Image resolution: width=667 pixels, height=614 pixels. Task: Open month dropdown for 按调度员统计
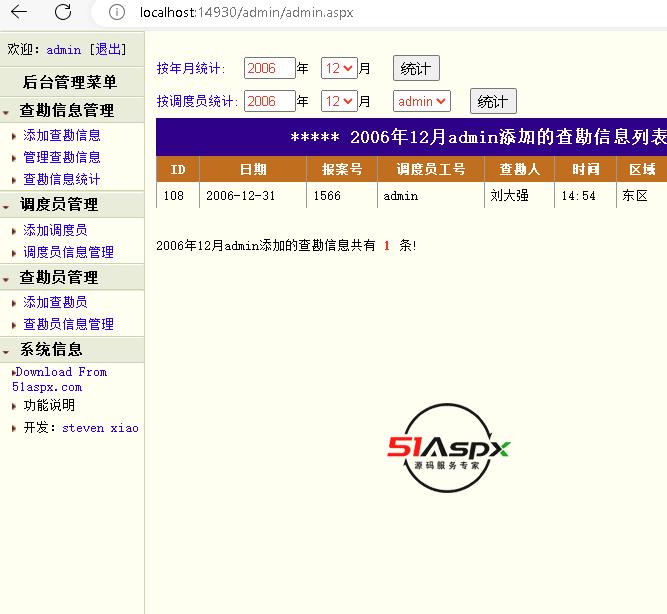pyautogui.click(x=338, y=101)
